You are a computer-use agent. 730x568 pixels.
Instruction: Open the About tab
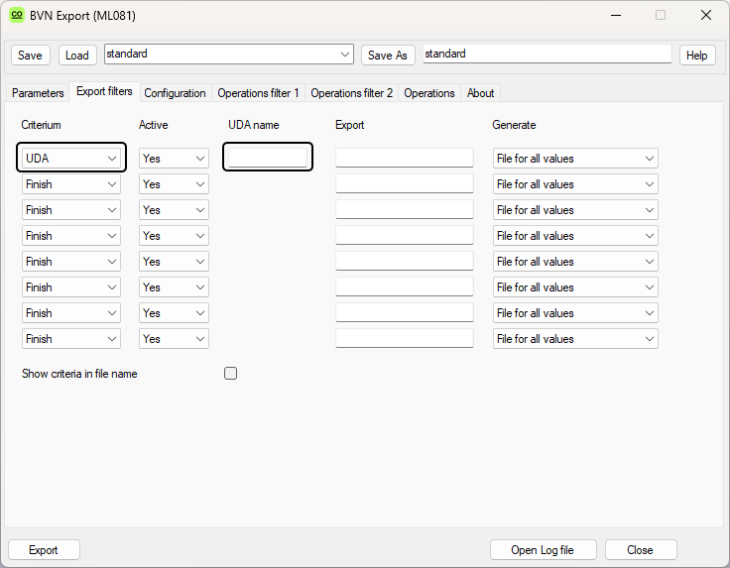coord(480,93)
